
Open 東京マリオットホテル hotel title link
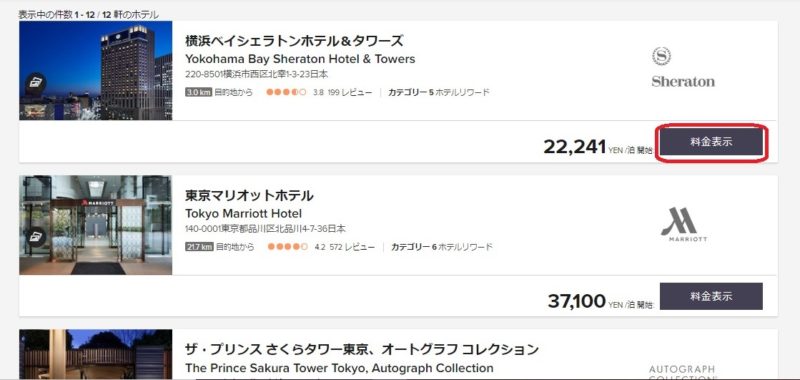[249, 196]
